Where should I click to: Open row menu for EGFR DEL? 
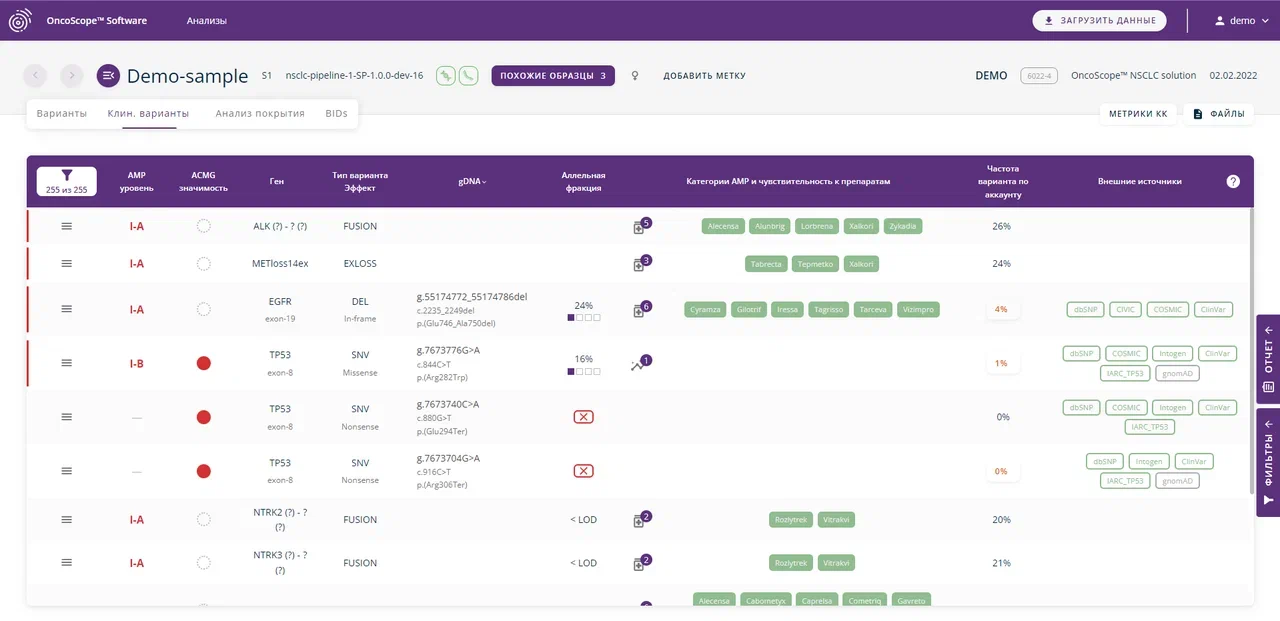pos(67,309)
